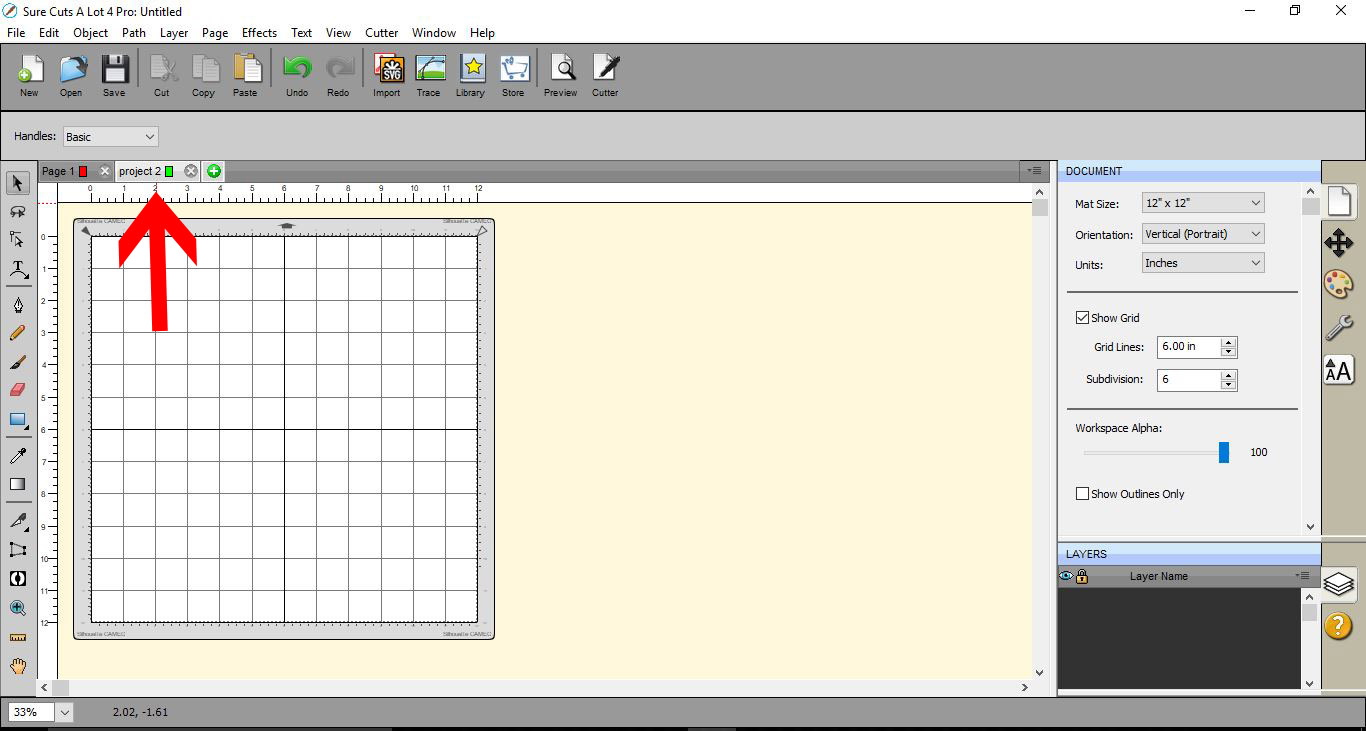Open the Help question mark panel
The image size is (1366, 731).
point(1338,626)
